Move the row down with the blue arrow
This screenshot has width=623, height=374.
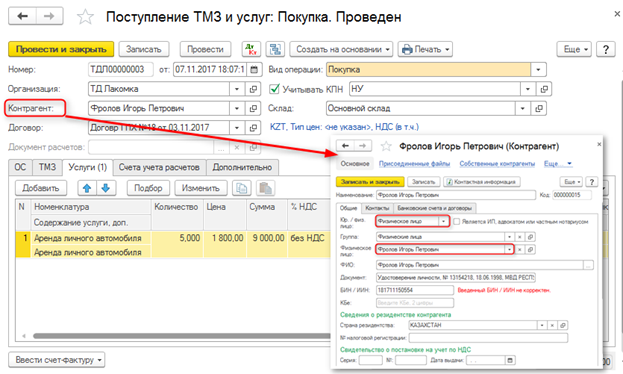(x=106, y=188)
